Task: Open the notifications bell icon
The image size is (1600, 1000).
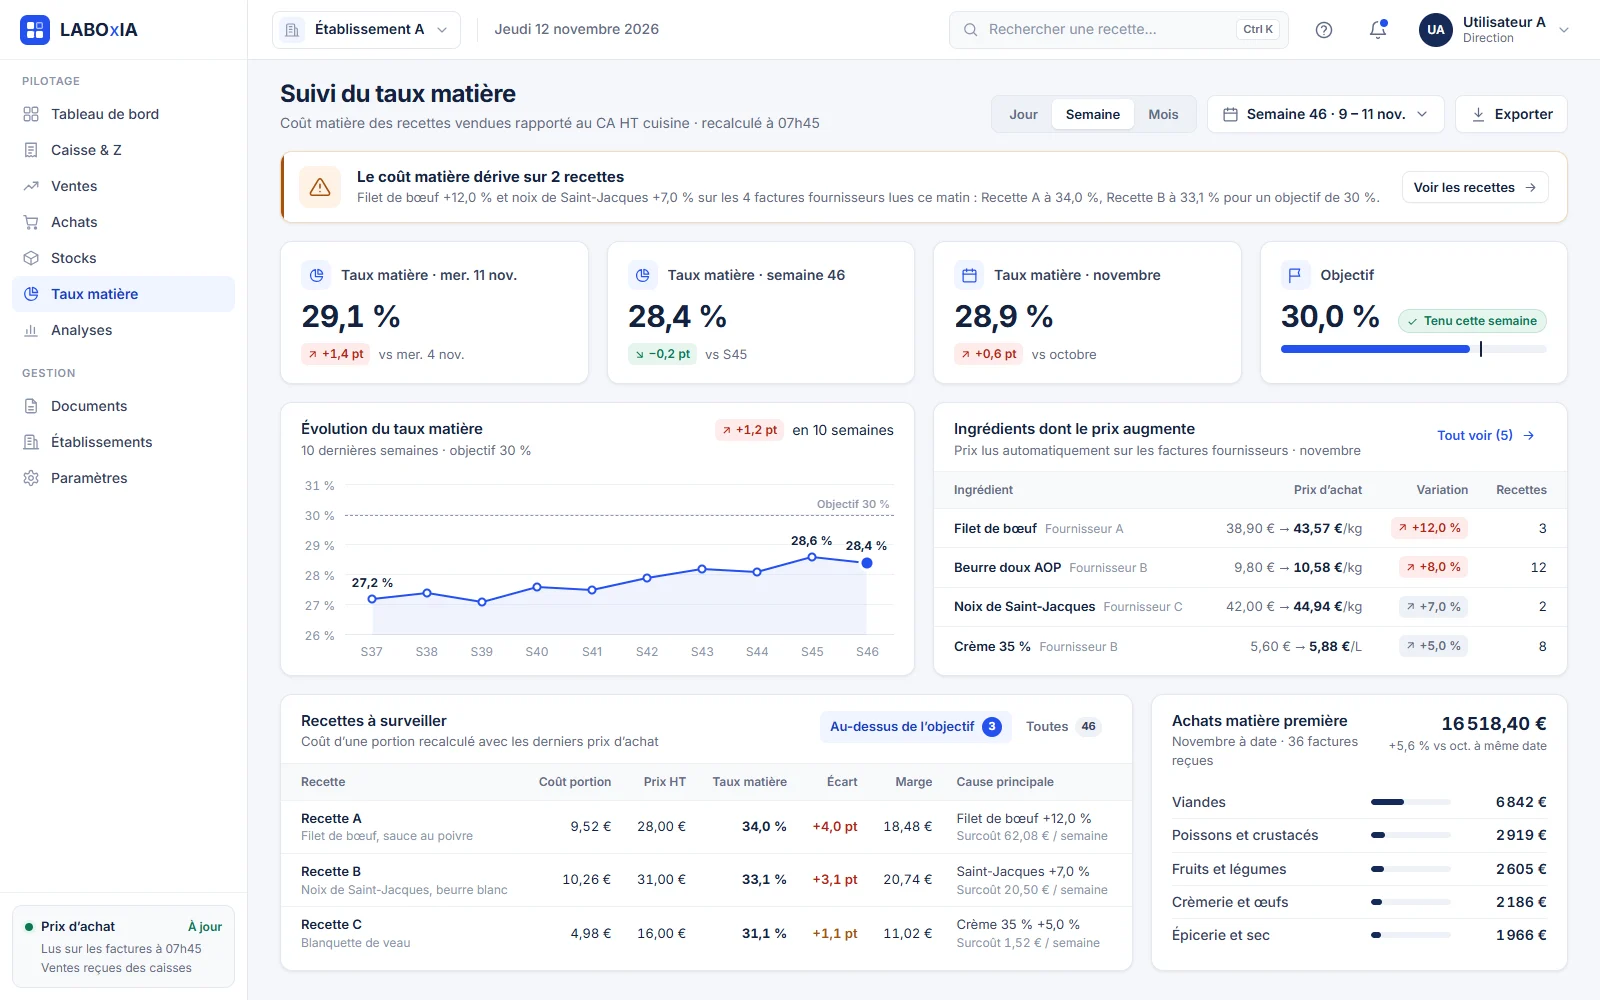Action: click(x=1378, y=30)
